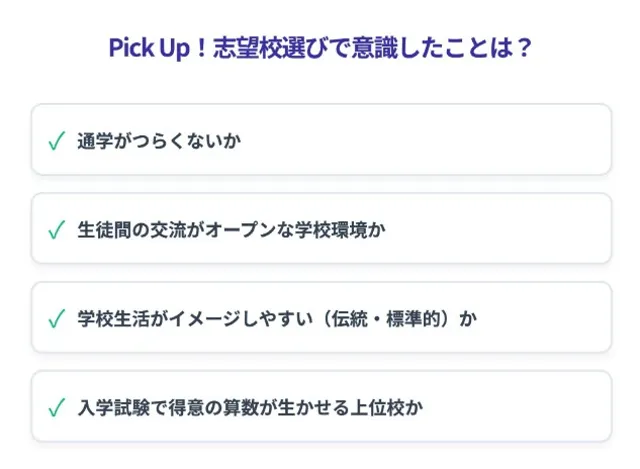Click the Pick Up！志望校選びで意識したことは？ heading
Image resolution: width=640 pixels, height=469 pixels.
pyautogui.click(x=320, y=48)
